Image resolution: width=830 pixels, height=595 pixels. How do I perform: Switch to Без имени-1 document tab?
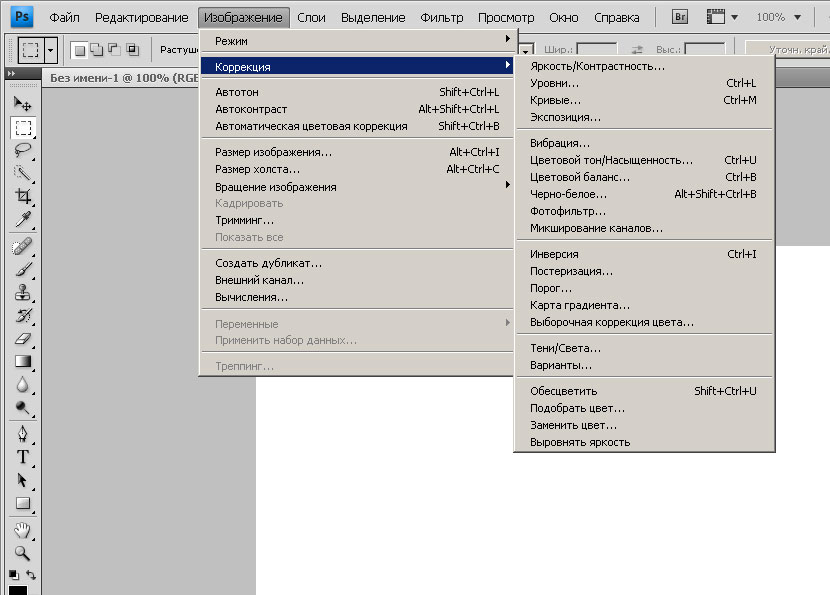coord(124,78)
